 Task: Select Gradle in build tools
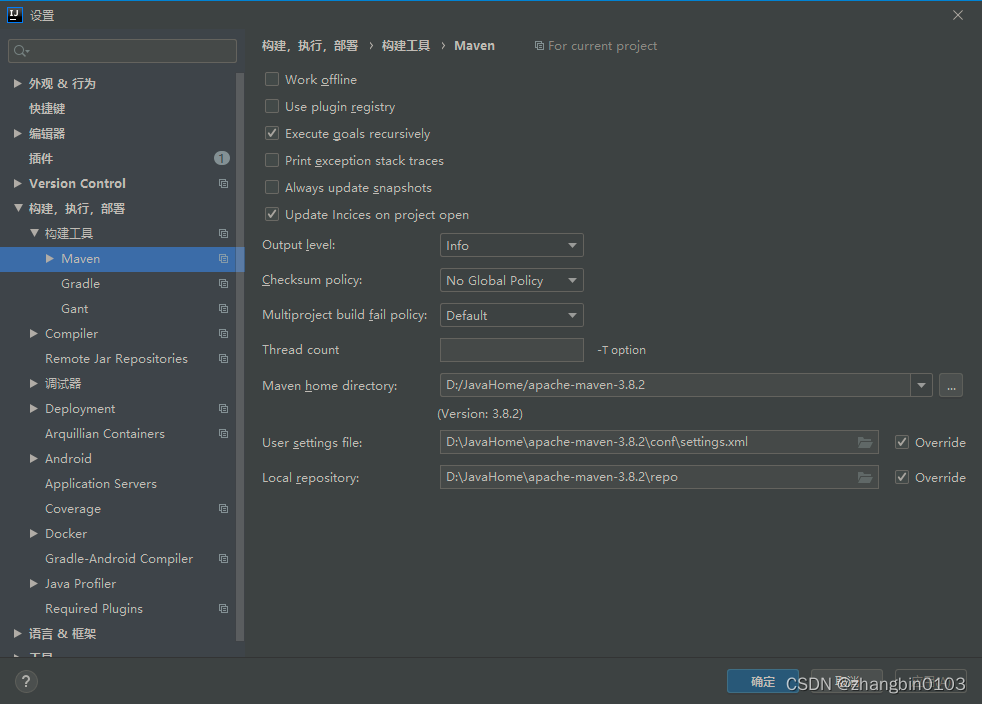pos(80,284)
